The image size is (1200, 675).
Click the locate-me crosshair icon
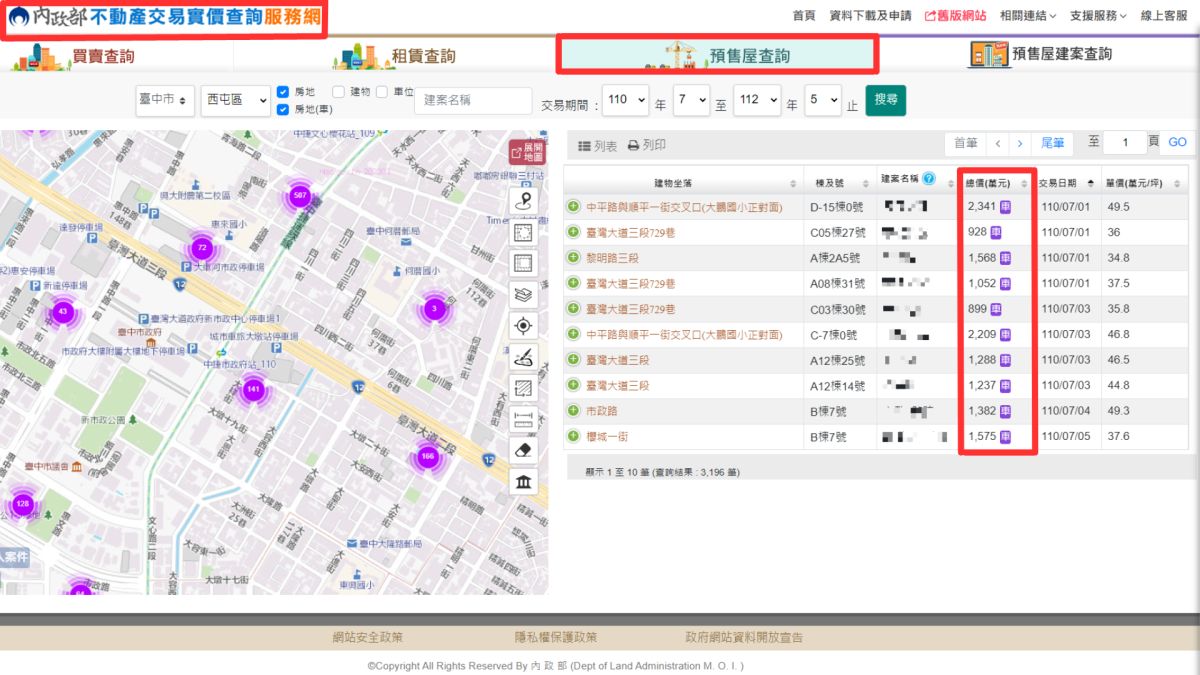click(x=523, y=324)
